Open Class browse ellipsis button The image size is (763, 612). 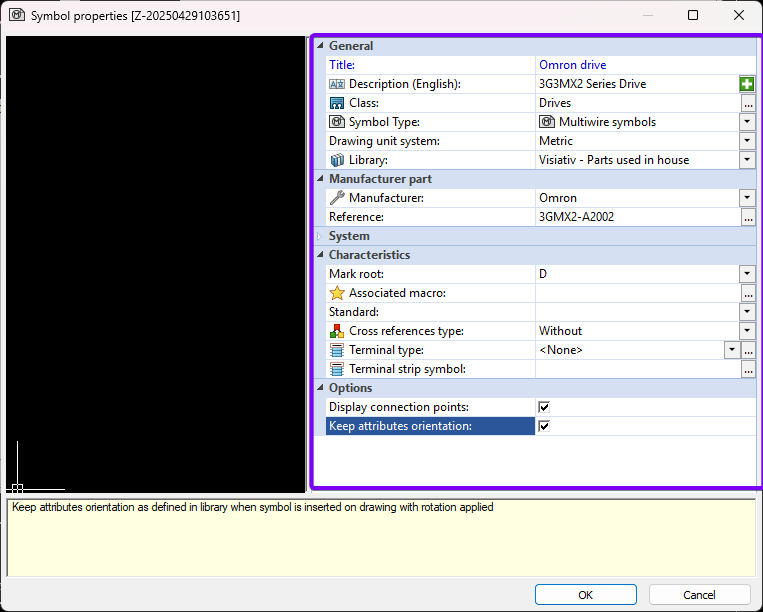pos(747,103)
